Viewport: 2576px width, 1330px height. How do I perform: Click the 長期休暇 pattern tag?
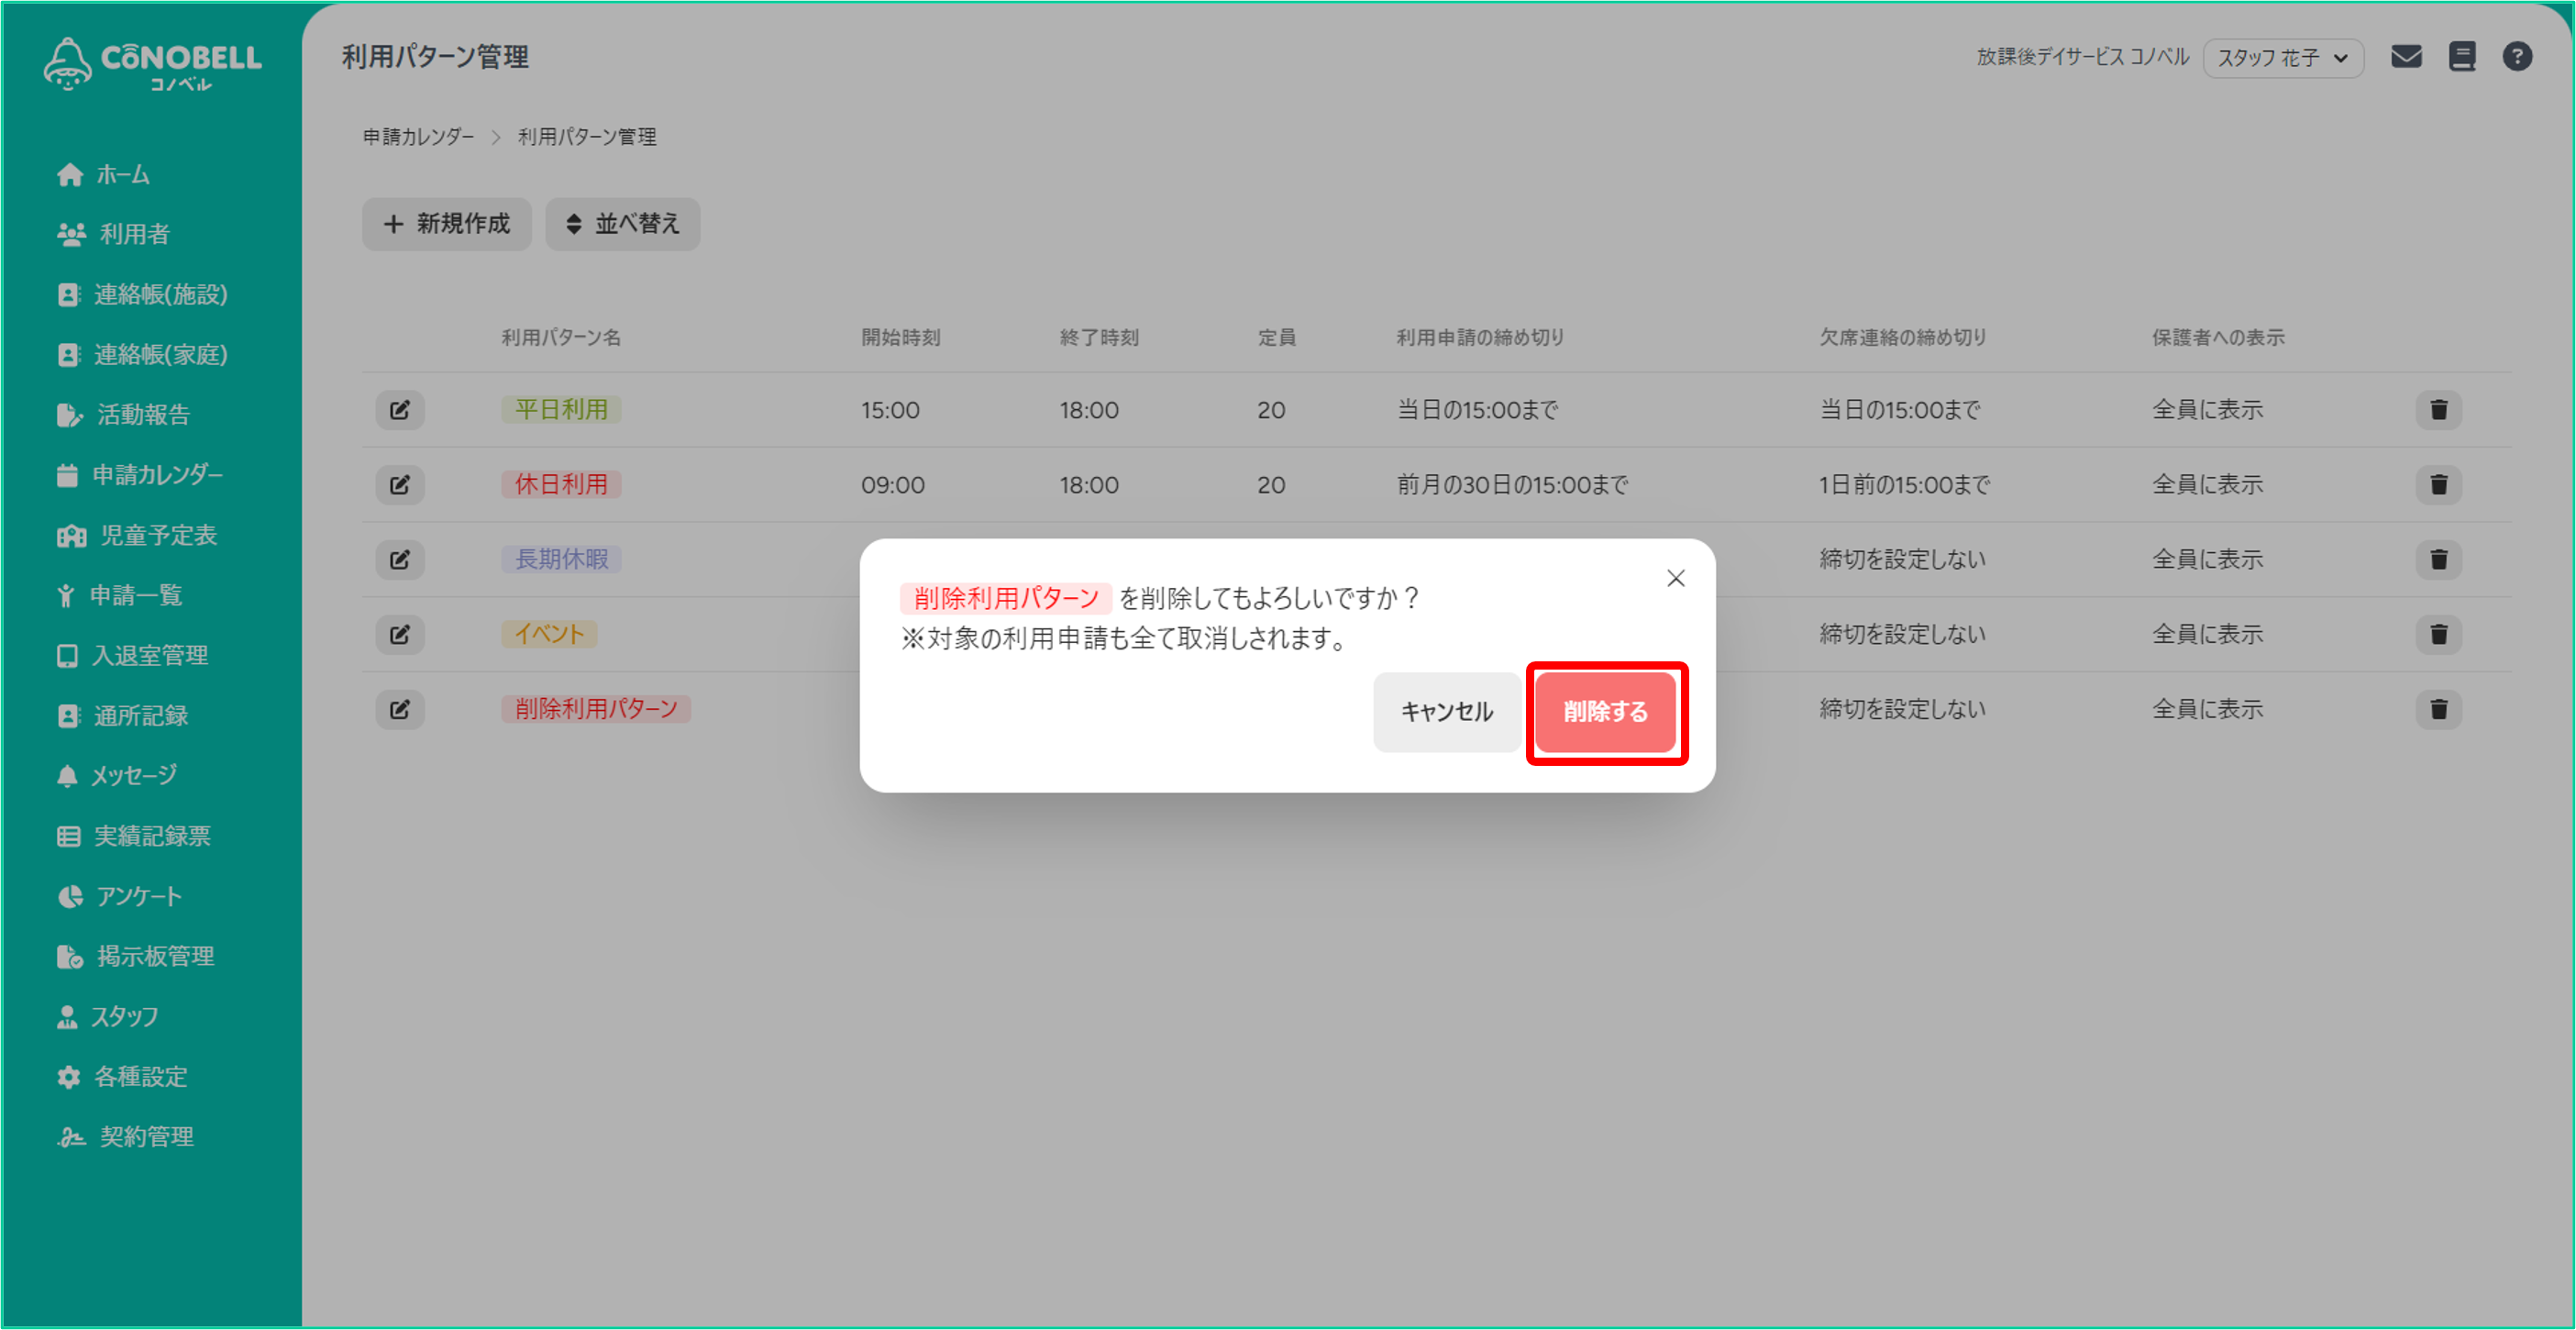561,560
